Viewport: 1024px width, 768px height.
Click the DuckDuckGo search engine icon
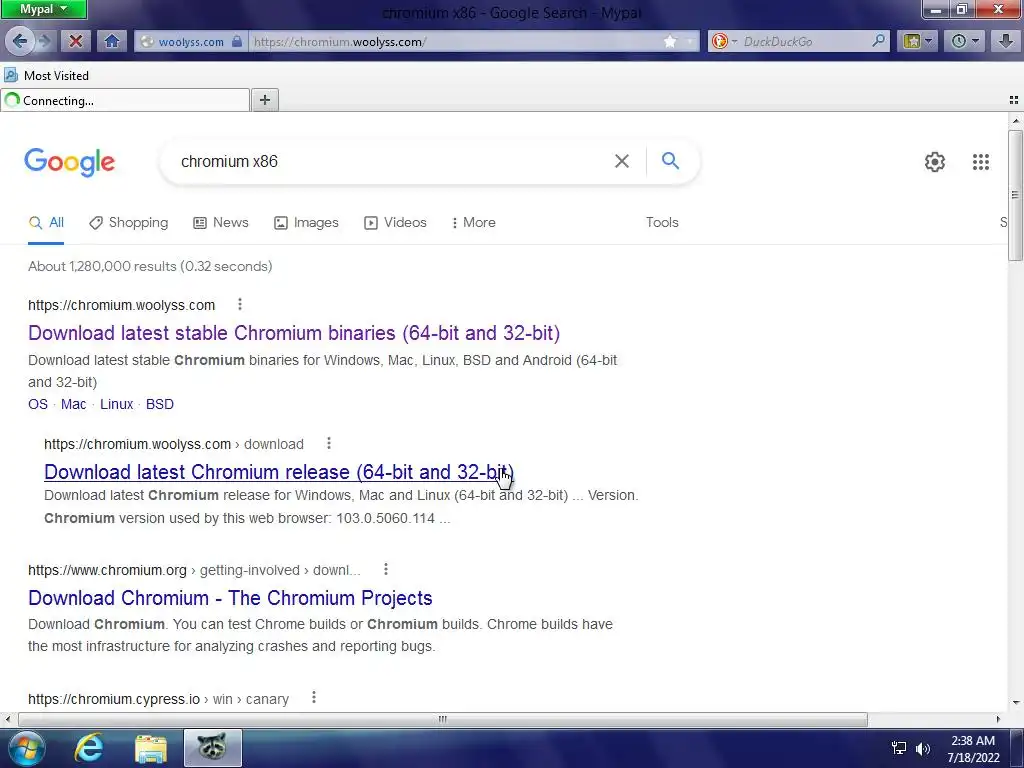tap(719, 41)
